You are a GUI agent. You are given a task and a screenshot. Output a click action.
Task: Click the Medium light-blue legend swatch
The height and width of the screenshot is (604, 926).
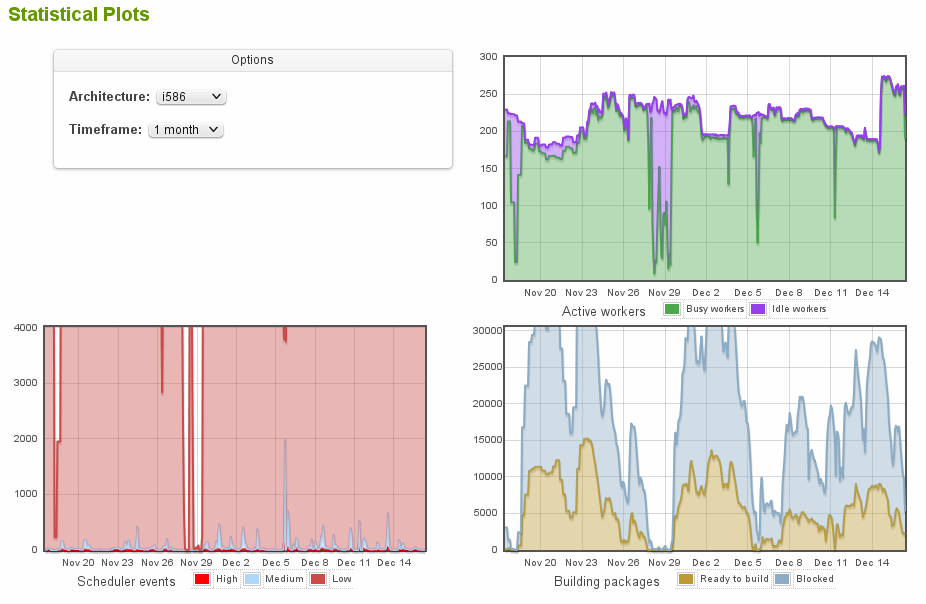point(252,579)
